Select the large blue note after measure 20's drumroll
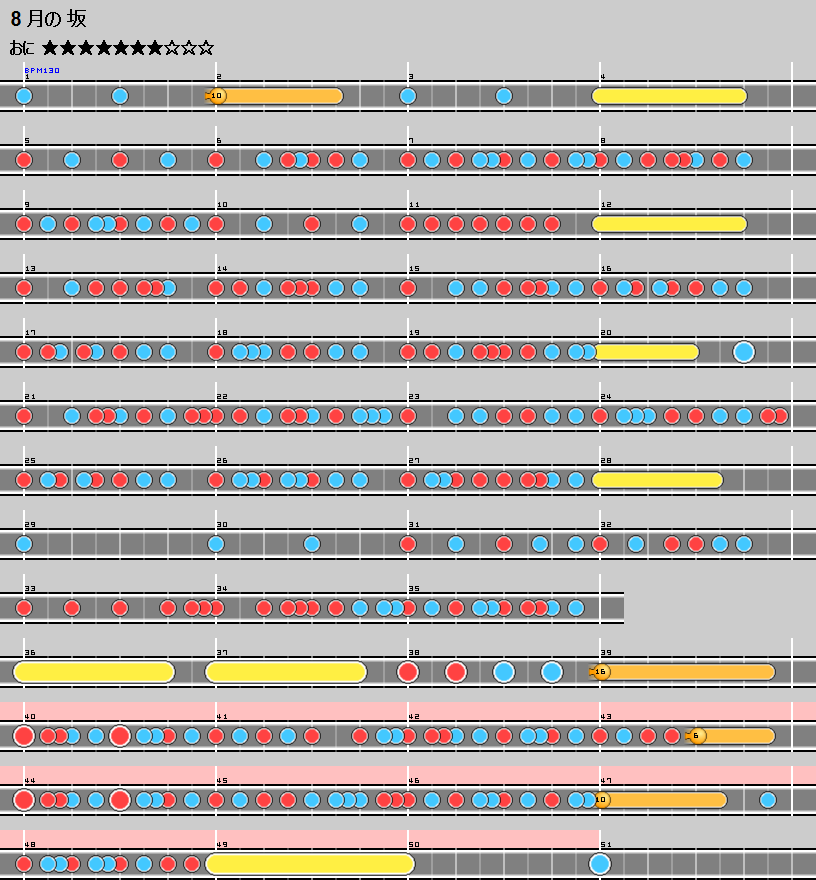Image resolution: width=816 pixels, height=880 pixels. [x=743, y=352]
